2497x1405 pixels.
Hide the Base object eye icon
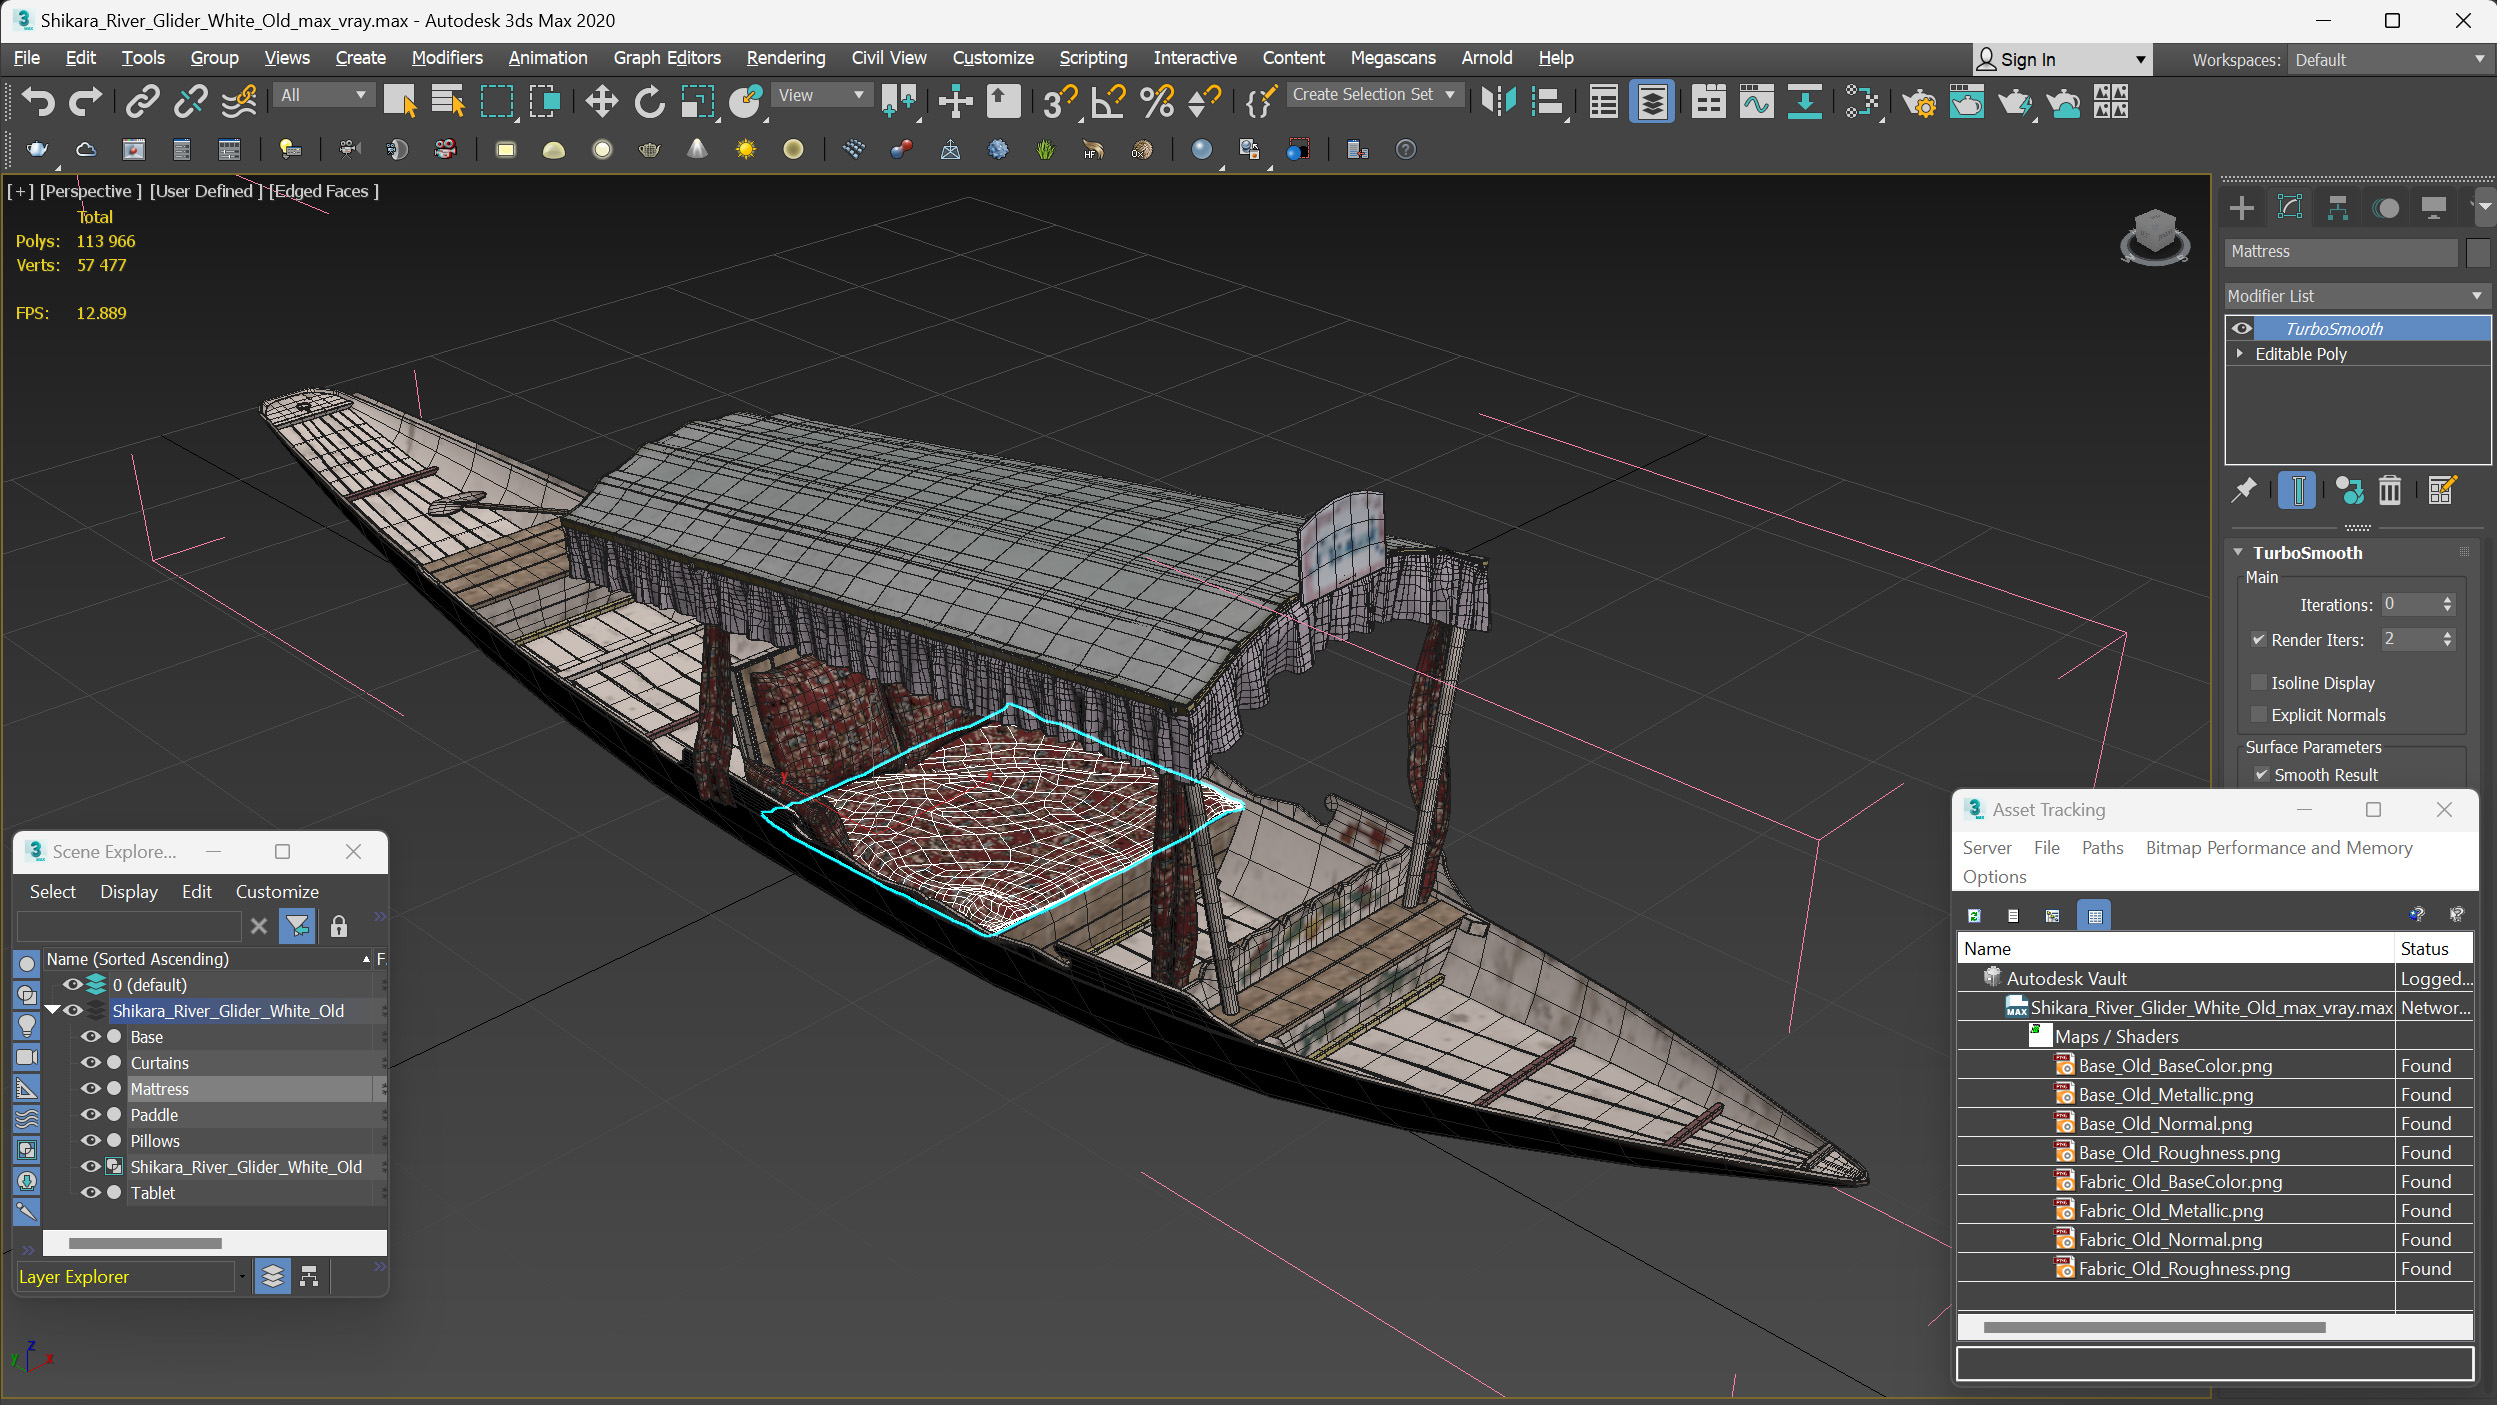click(x=91, y=1037)
